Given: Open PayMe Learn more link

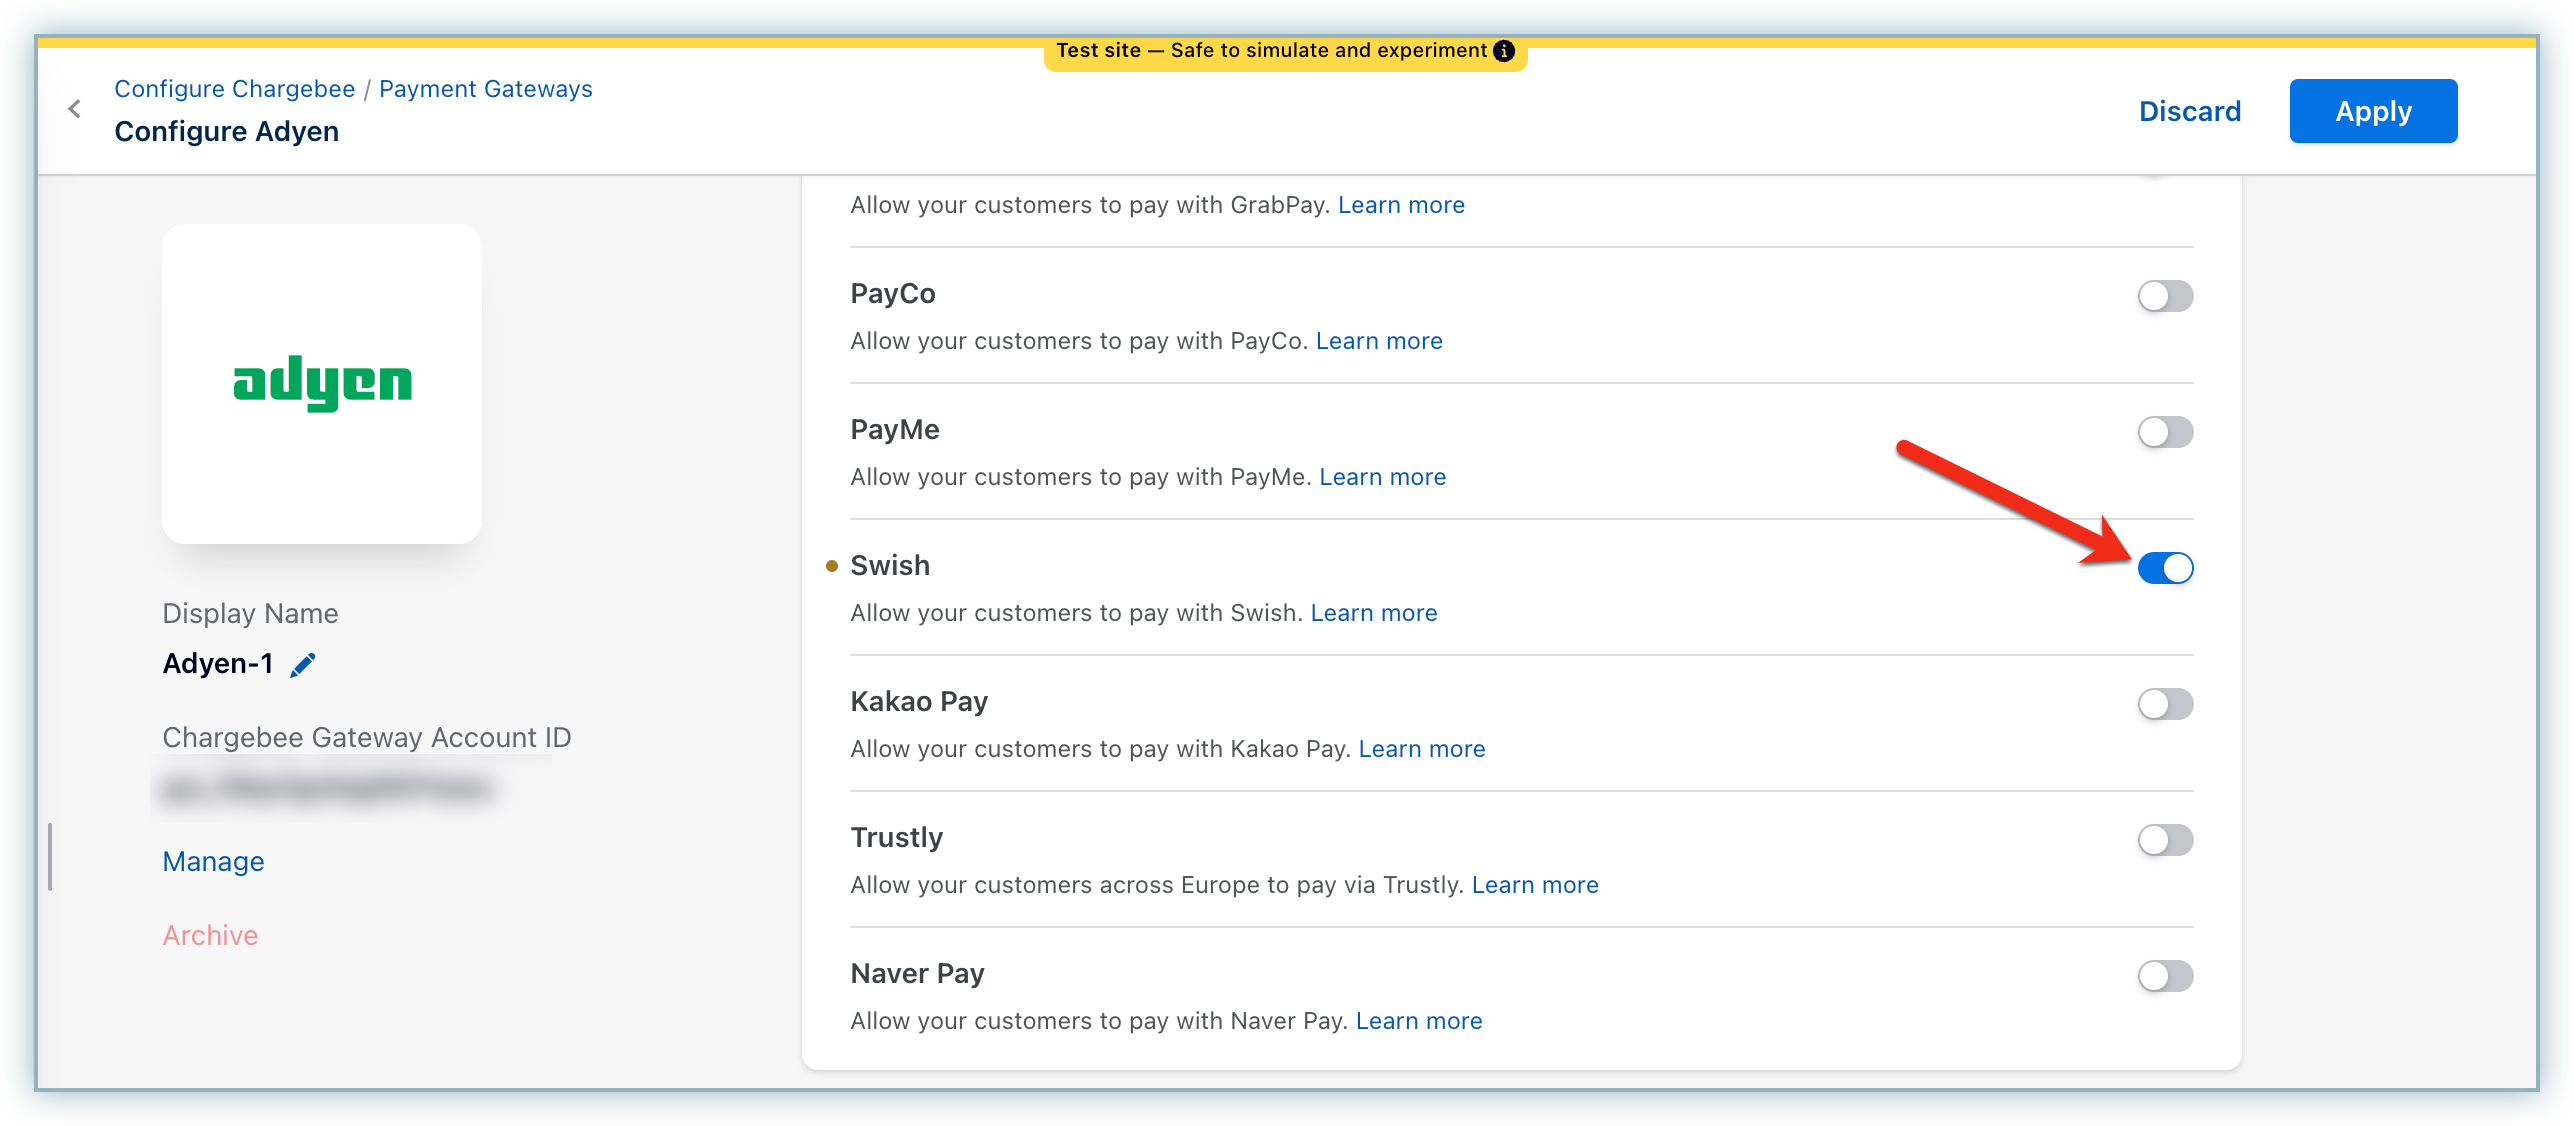Looking at the screenshot, I should 1382,477.
